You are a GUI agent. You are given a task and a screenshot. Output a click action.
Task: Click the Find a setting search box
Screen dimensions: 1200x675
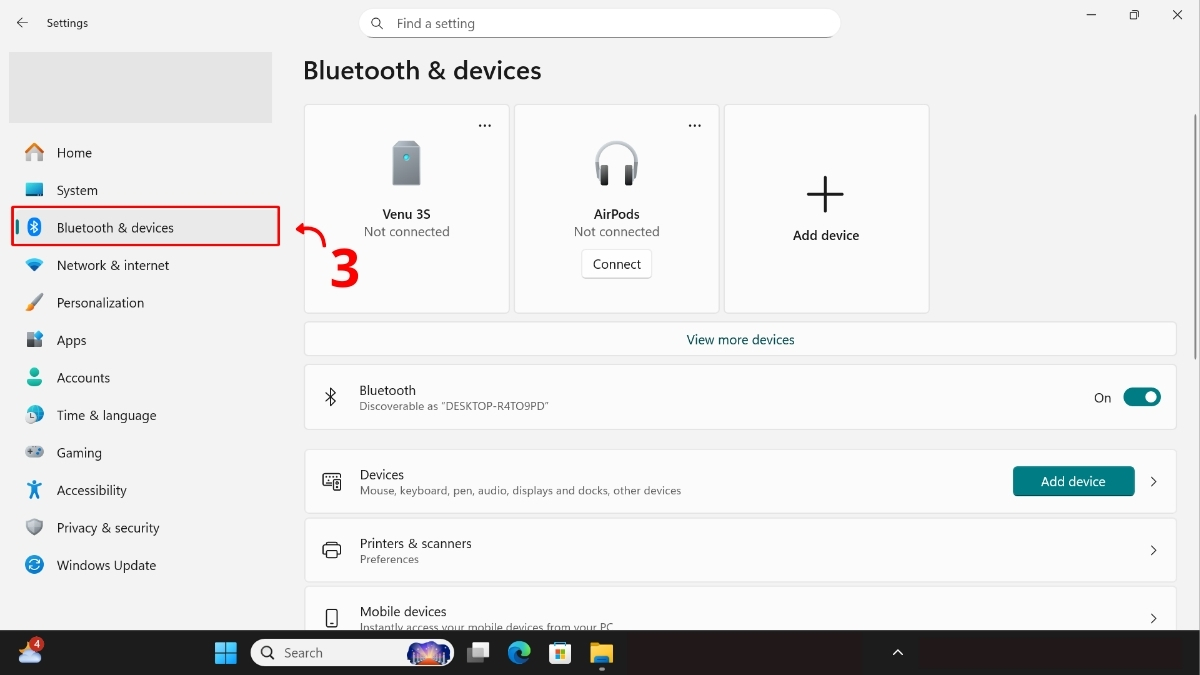(600, 23)
